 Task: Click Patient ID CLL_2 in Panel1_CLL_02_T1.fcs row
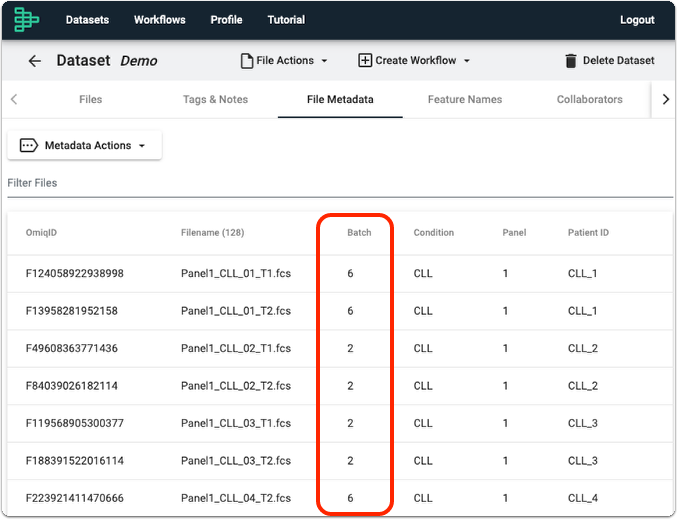coord(582,348)
